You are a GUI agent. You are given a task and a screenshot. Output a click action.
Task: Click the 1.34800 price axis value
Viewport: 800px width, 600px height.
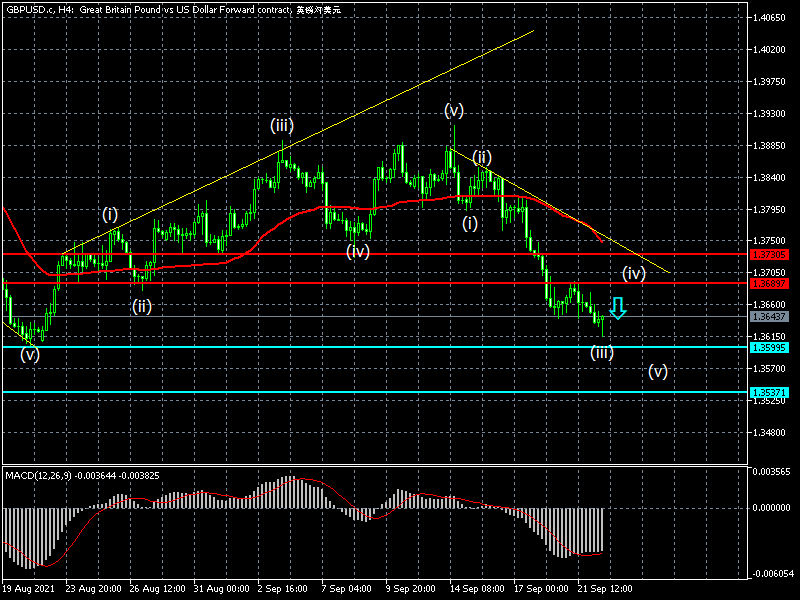tap(769, 433)
